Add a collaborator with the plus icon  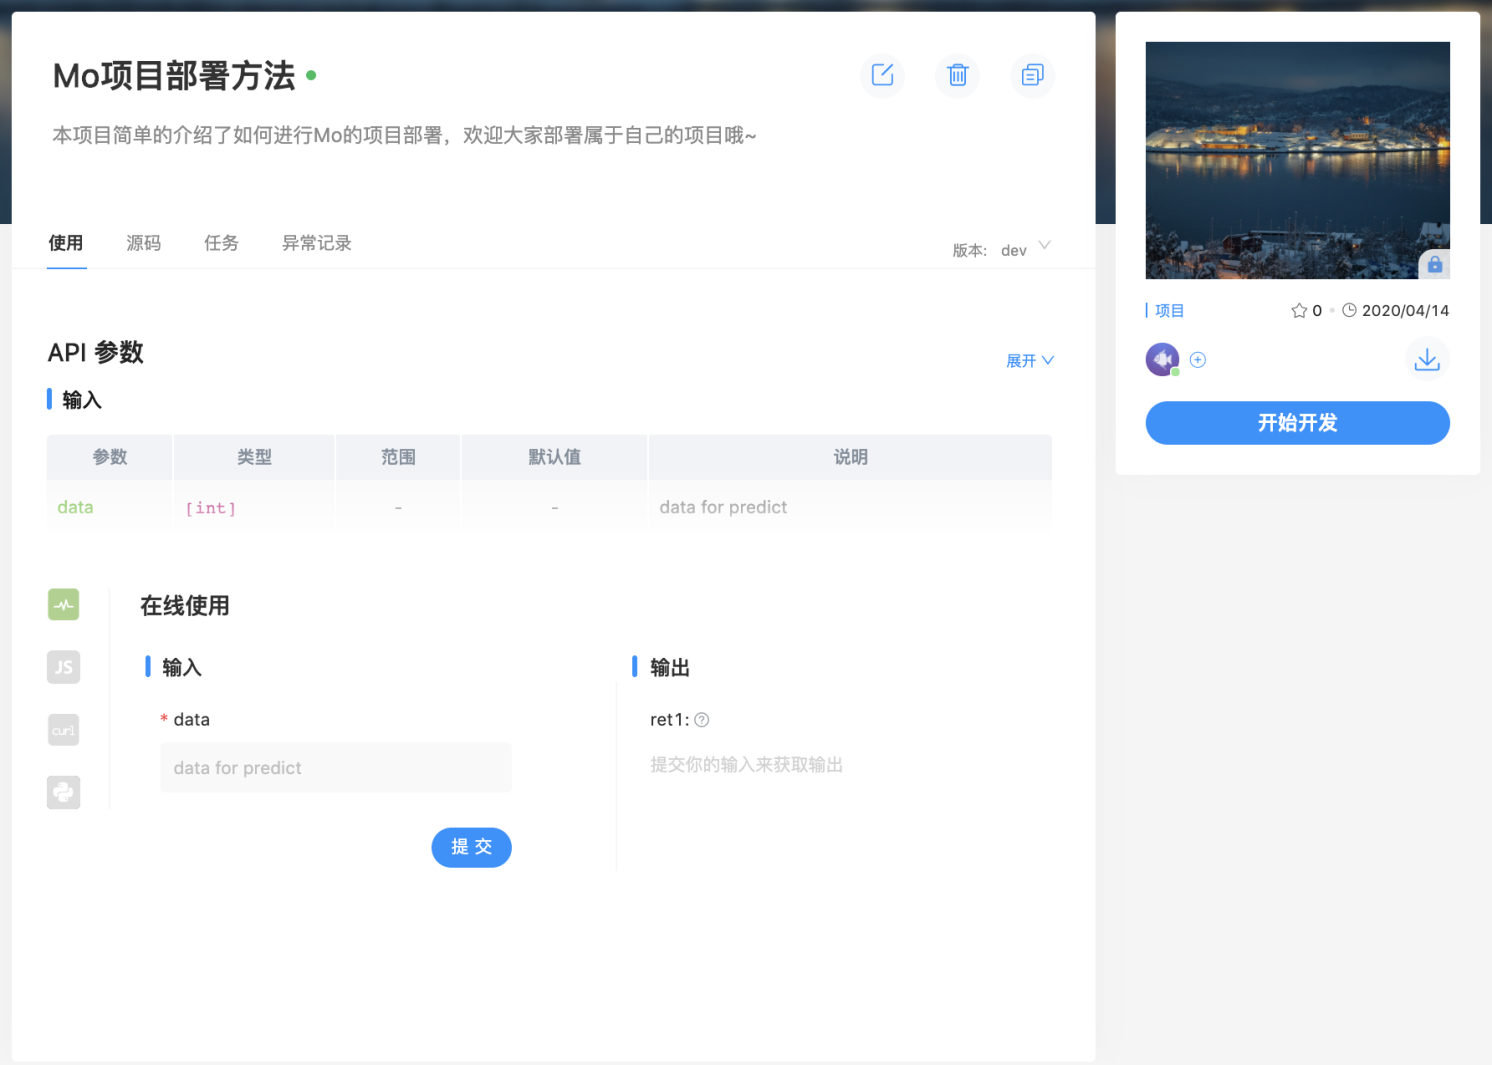[x=1198, y=360]
